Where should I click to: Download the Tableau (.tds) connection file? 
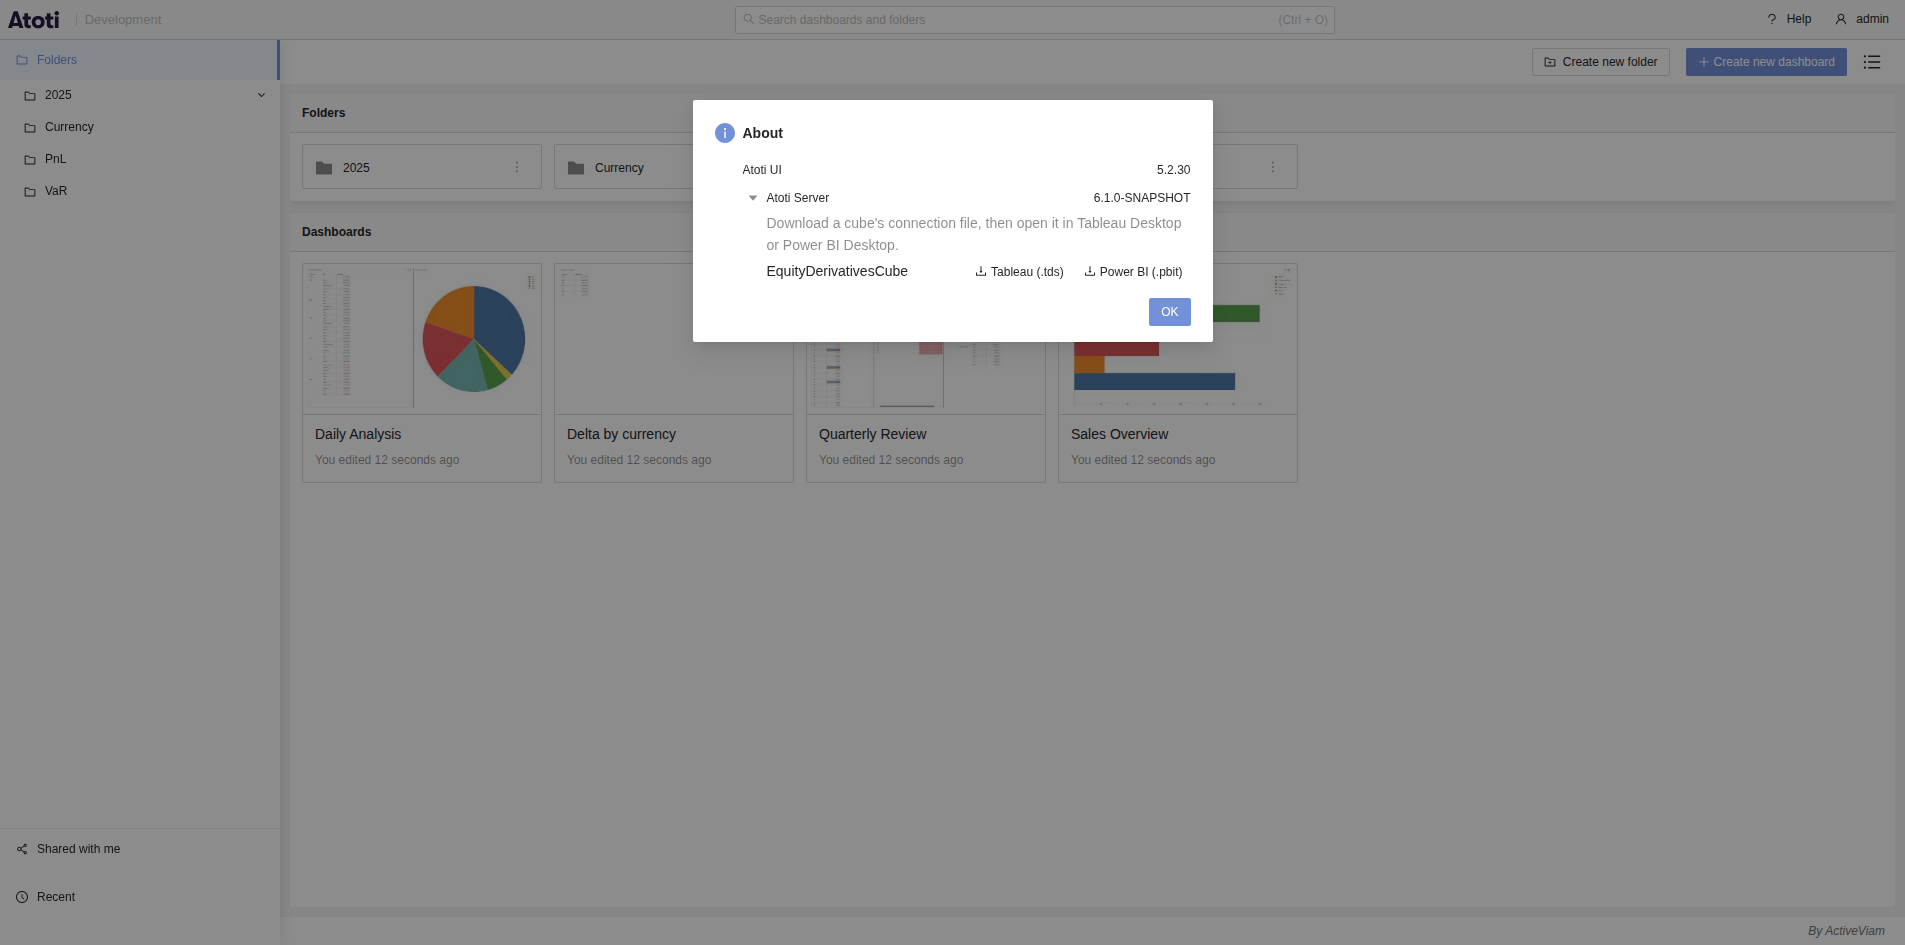pyautogui.click(x=1019, y=272)
